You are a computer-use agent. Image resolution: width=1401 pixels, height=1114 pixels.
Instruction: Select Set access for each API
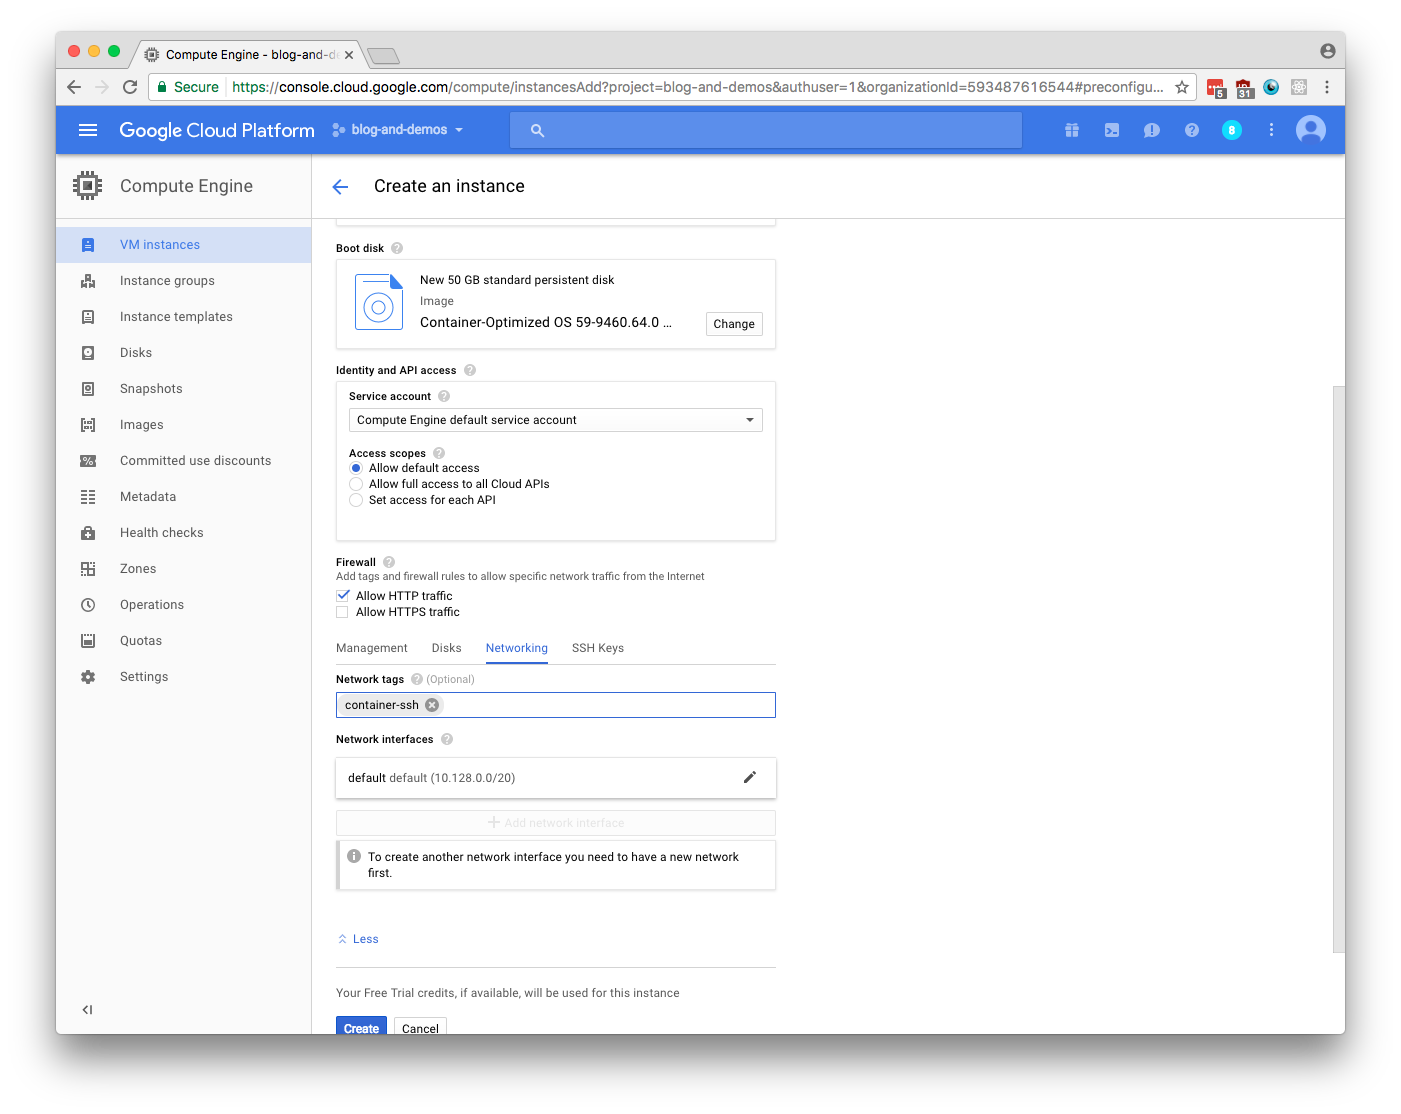355,500
